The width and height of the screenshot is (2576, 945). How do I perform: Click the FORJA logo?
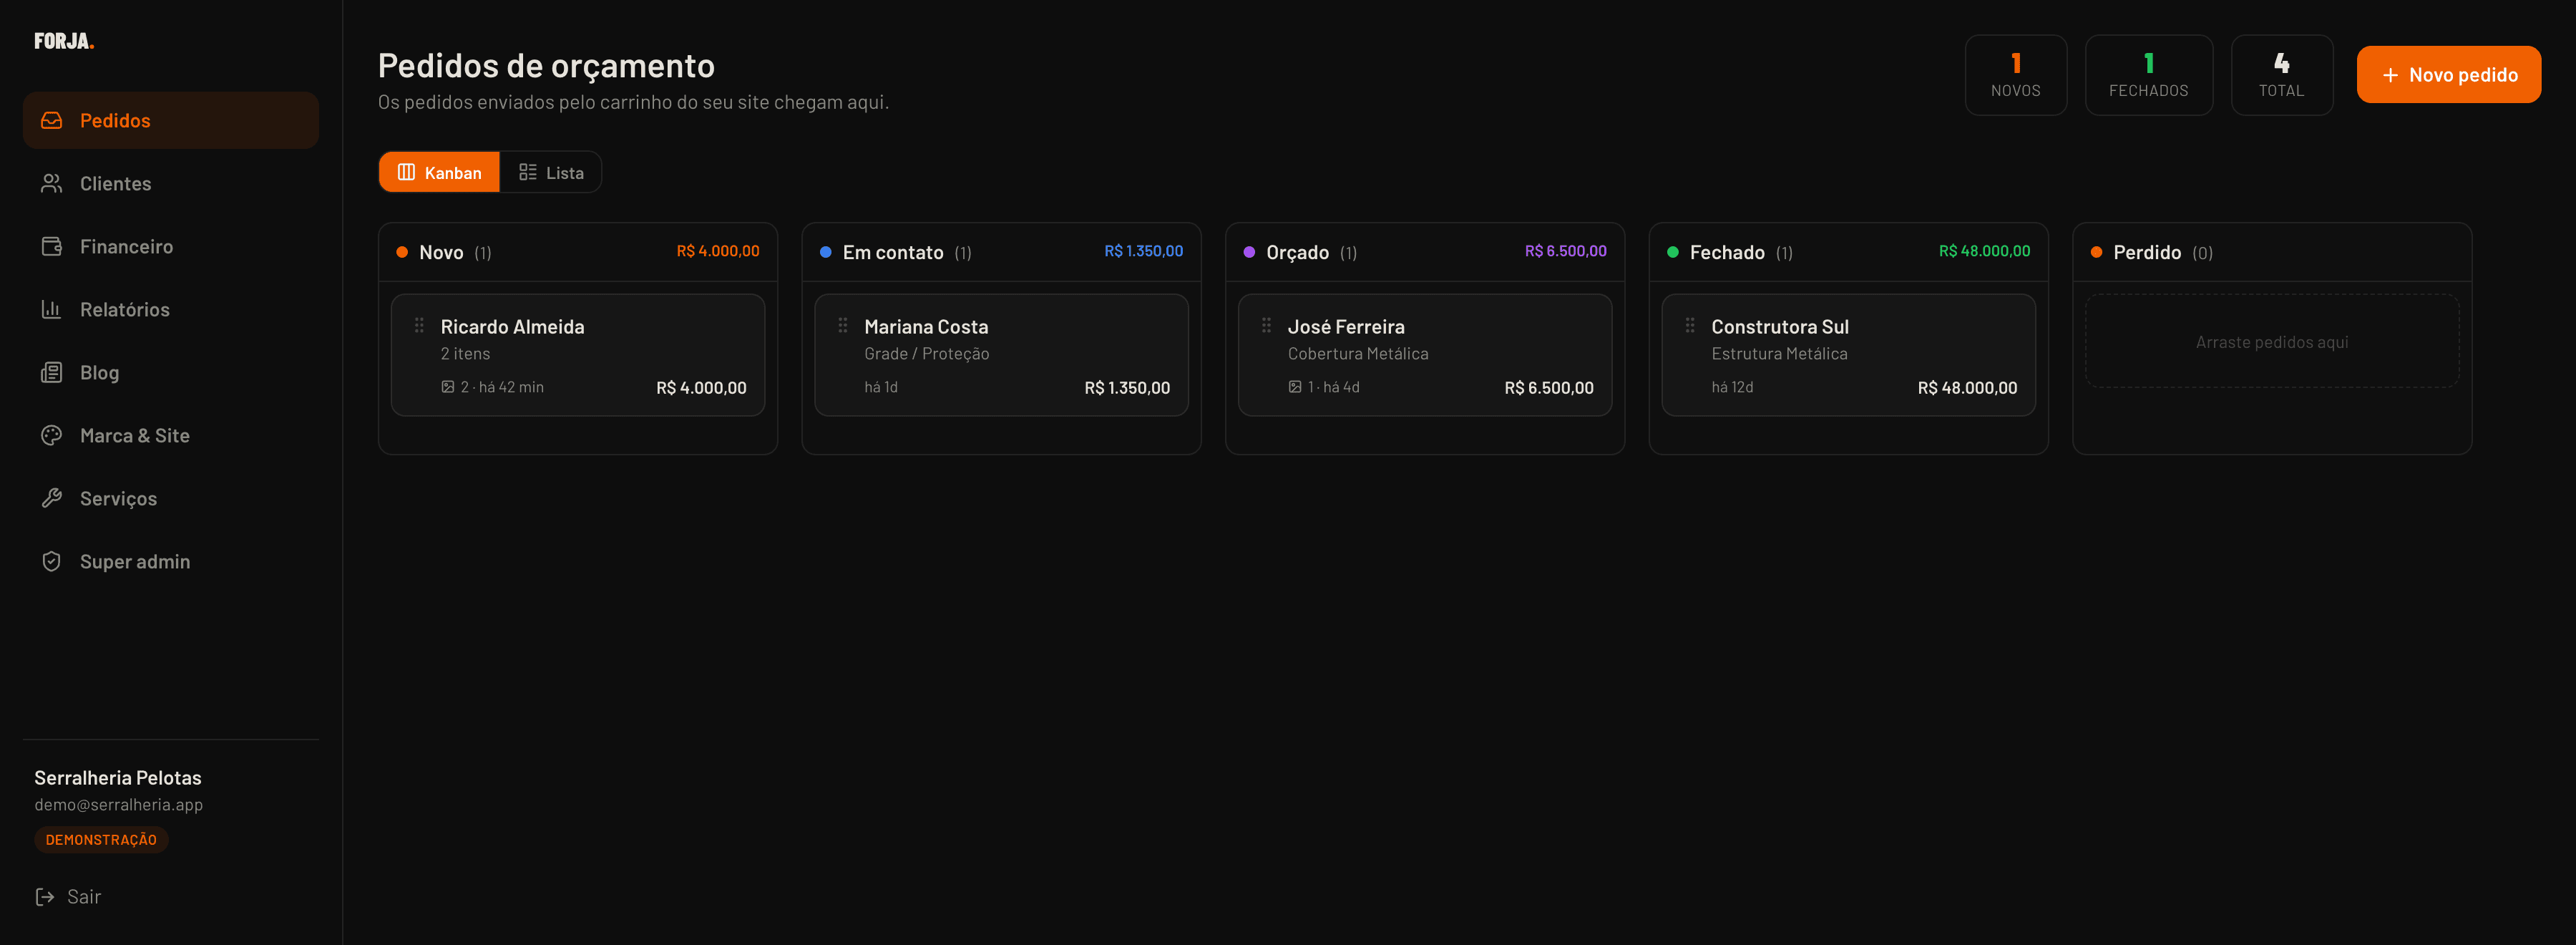tap(64, 41)
